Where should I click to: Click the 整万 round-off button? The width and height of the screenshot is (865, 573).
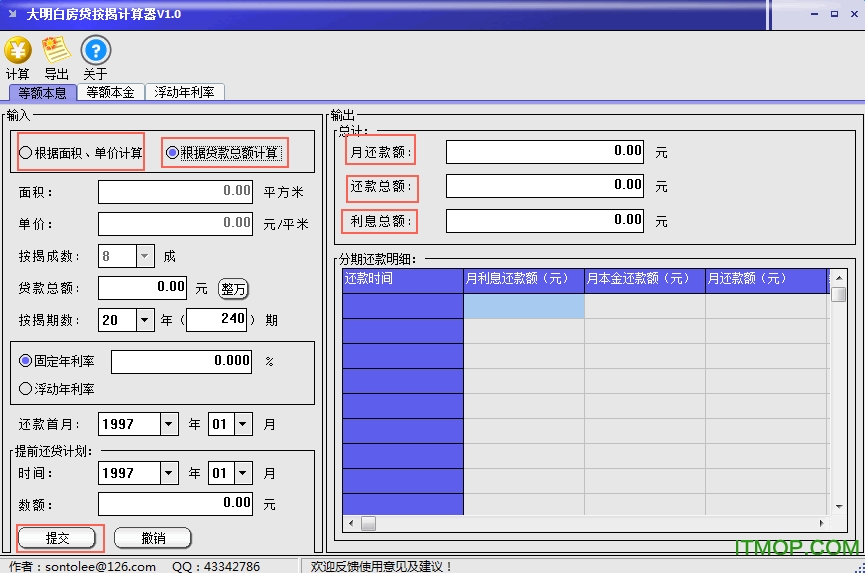(x=233, y=289)
